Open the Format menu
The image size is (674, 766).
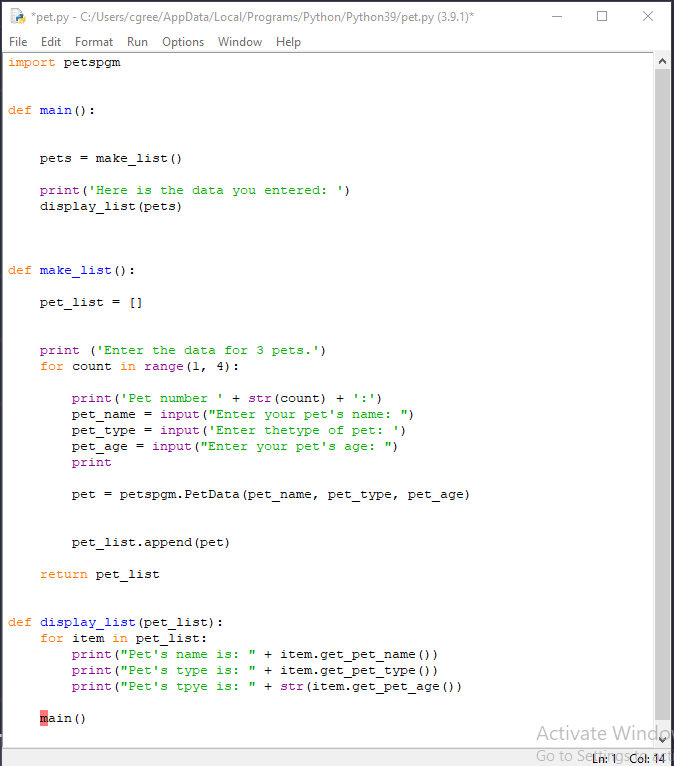coord(94,42)
